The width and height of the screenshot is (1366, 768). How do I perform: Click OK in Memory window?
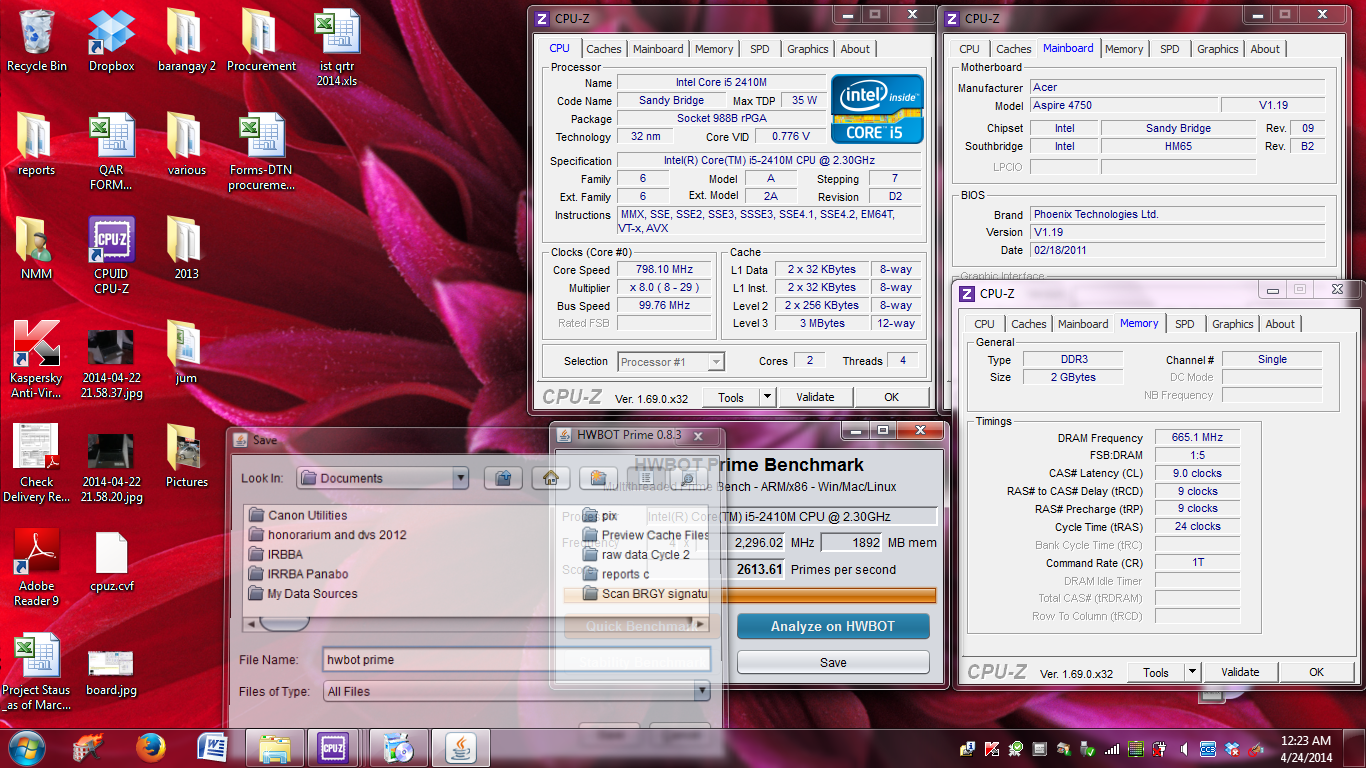(1316, 672)
